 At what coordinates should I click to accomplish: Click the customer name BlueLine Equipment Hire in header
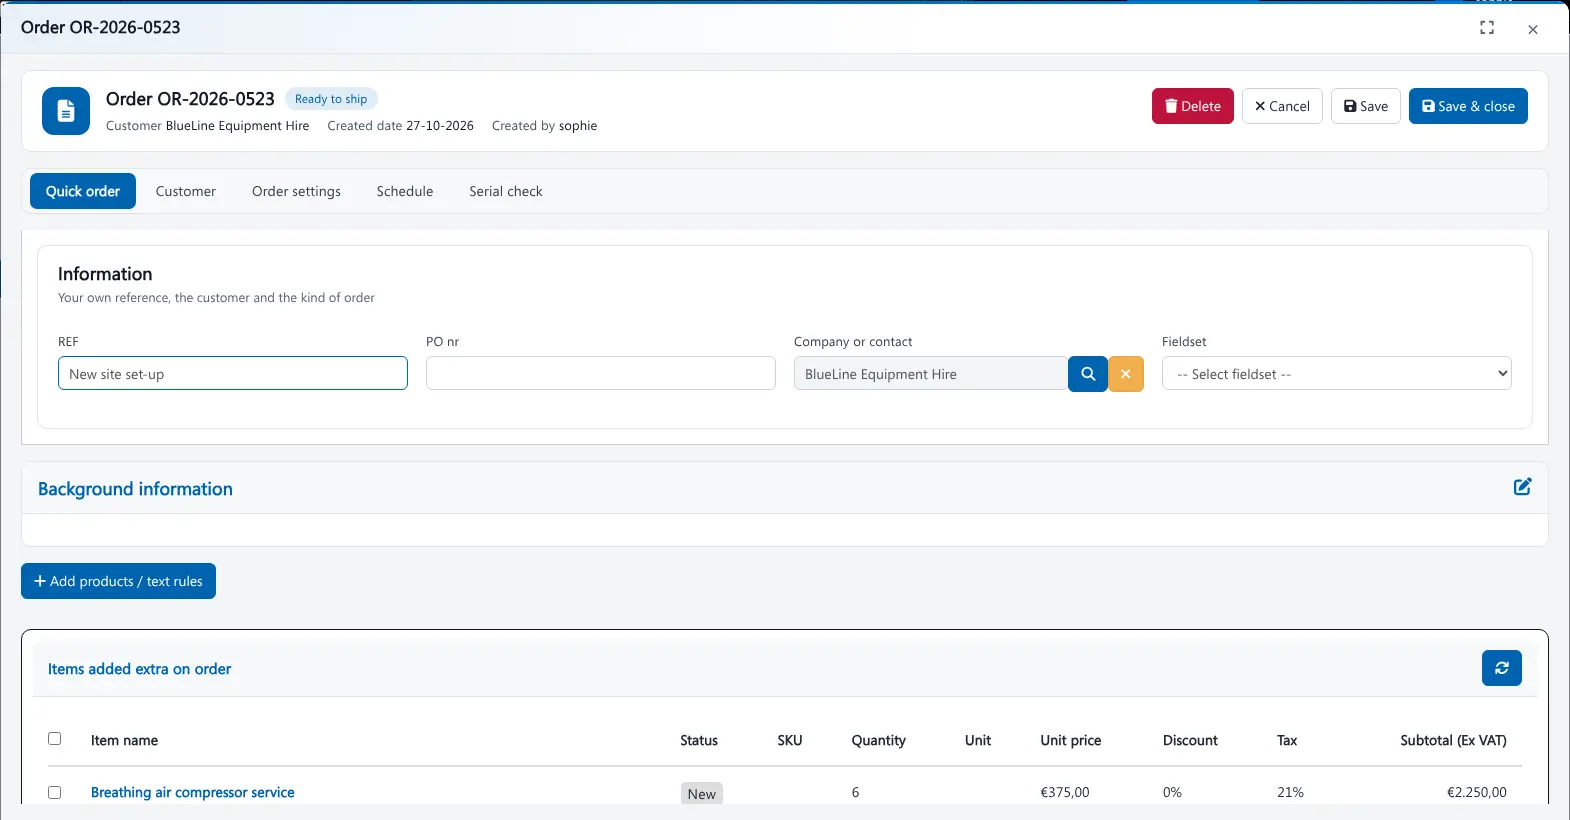pos(237,126)
